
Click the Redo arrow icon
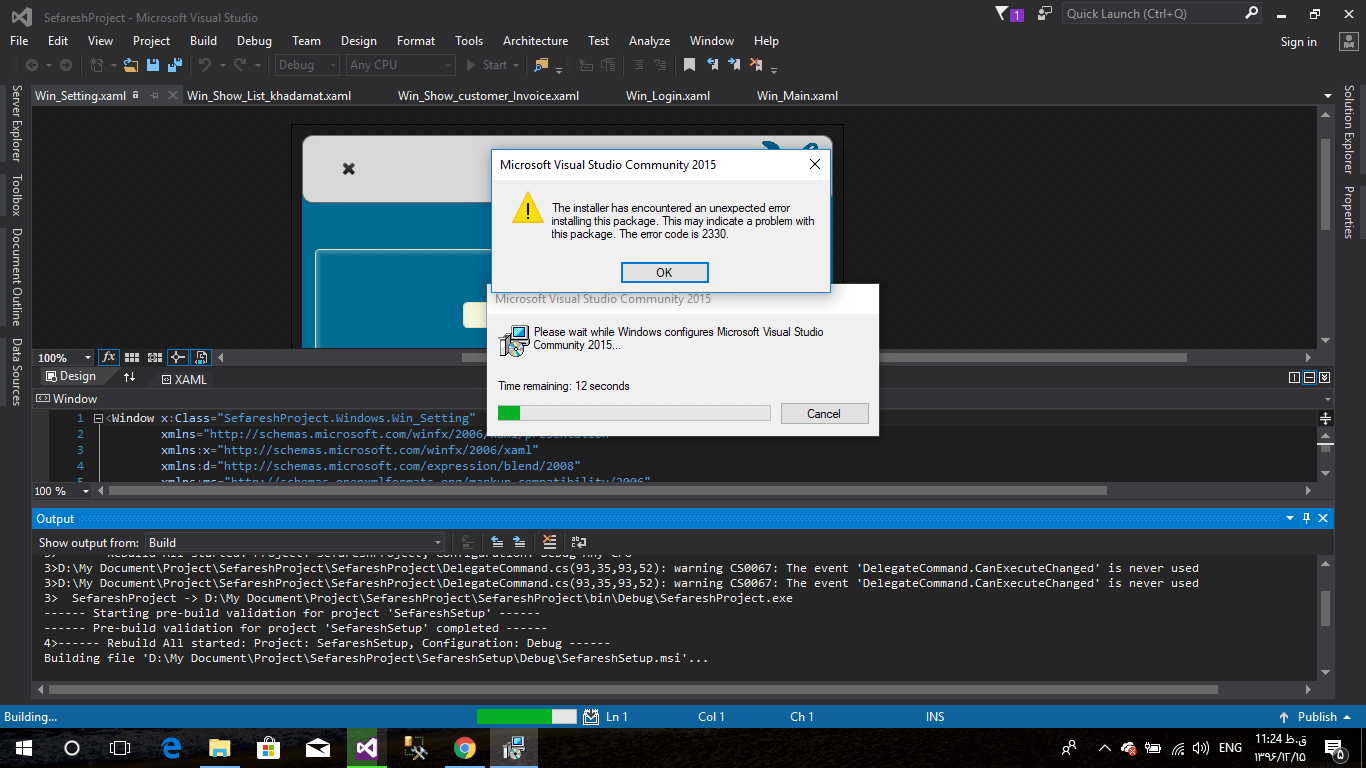tap(240, 65)
